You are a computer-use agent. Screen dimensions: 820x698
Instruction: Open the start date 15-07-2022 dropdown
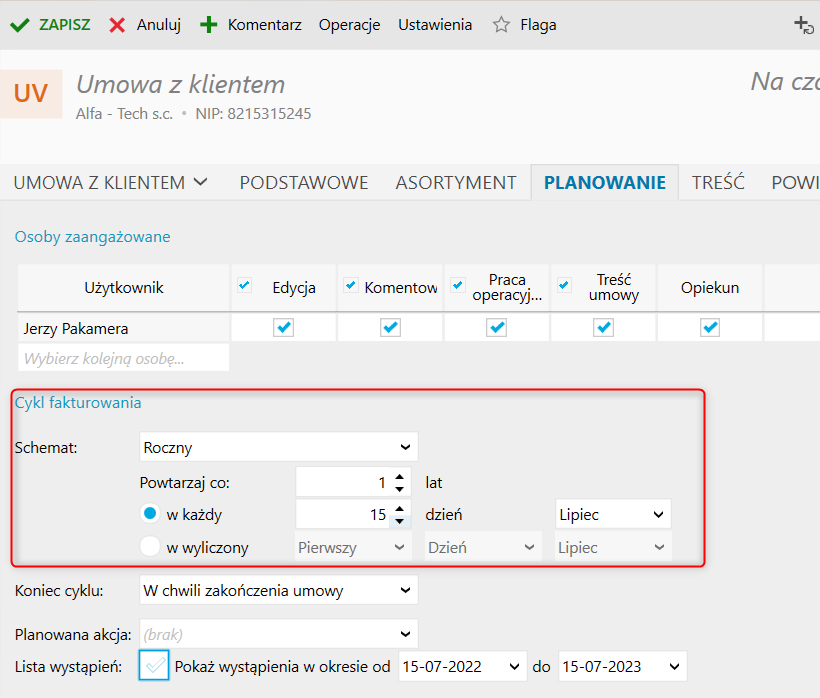pos(462,666)
